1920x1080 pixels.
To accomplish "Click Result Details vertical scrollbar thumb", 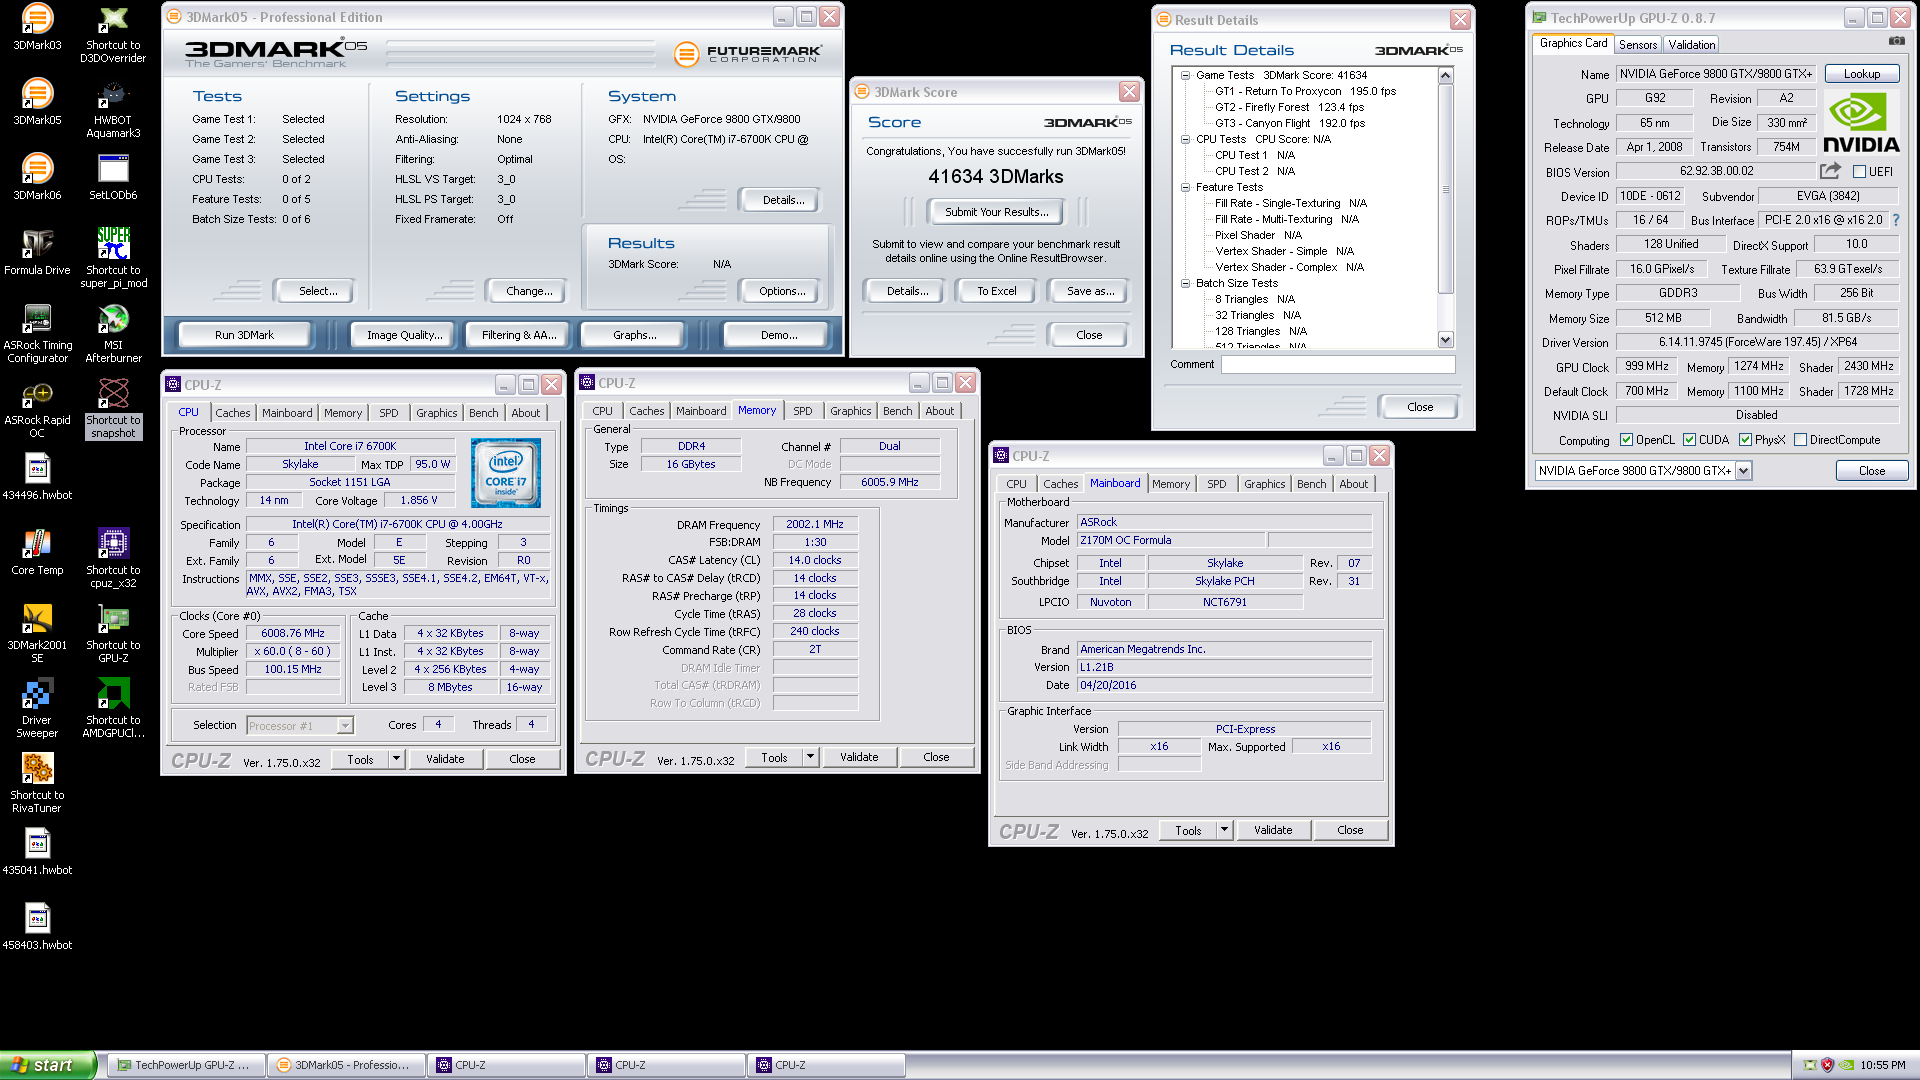I will tap(1445, 189).
